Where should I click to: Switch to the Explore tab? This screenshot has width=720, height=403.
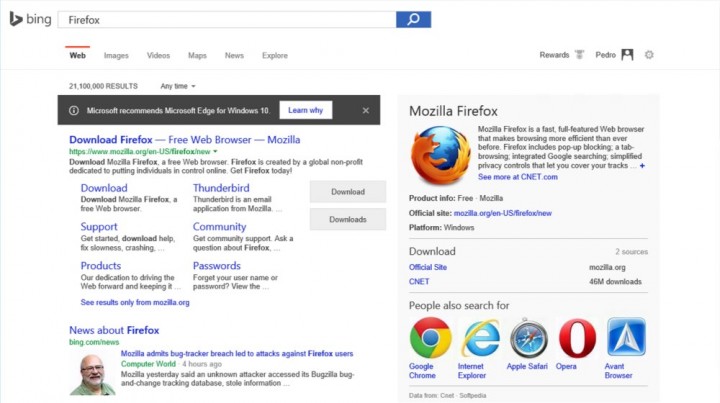tap(275, 56)
